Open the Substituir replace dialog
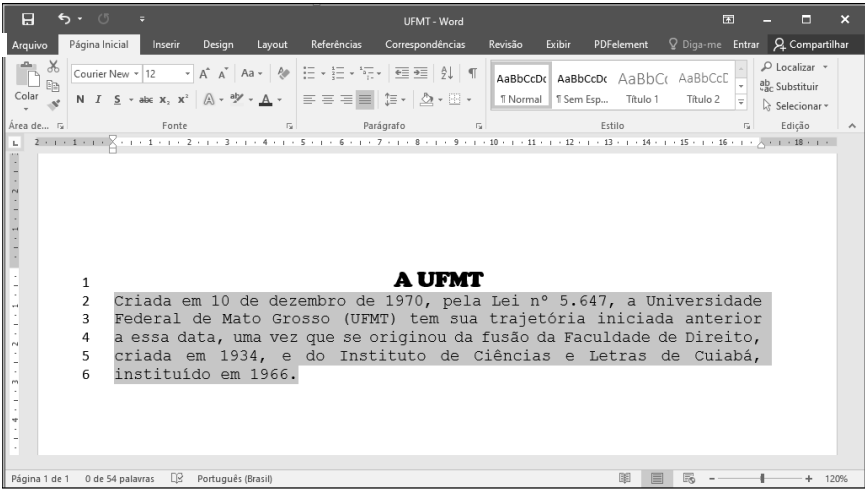The width and height of the screenshot is (867, 491). (x=790, y=86)
